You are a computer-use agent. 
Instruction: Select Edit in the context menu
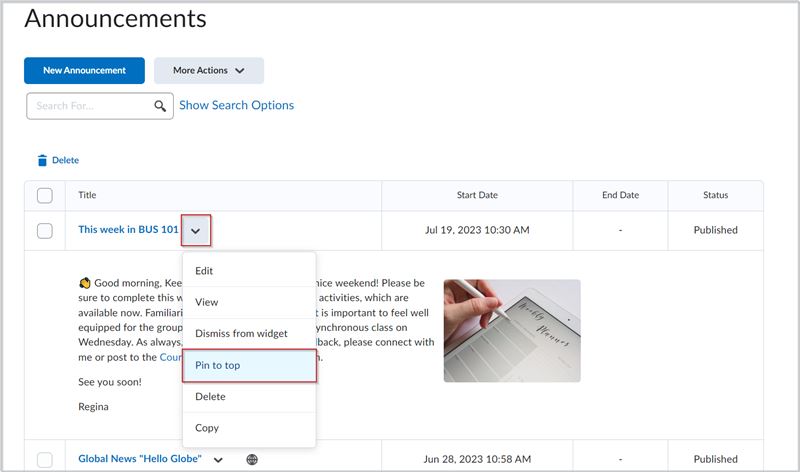click(x=249, y=271)
